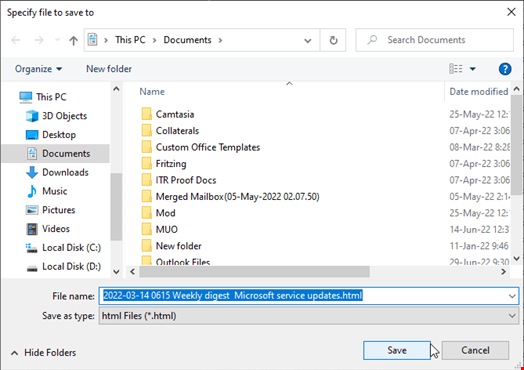Image resolution: width=524 pixels, height=370 pixels.
Task: Select the Custom Office Templates folder
Action: point(208,147)
